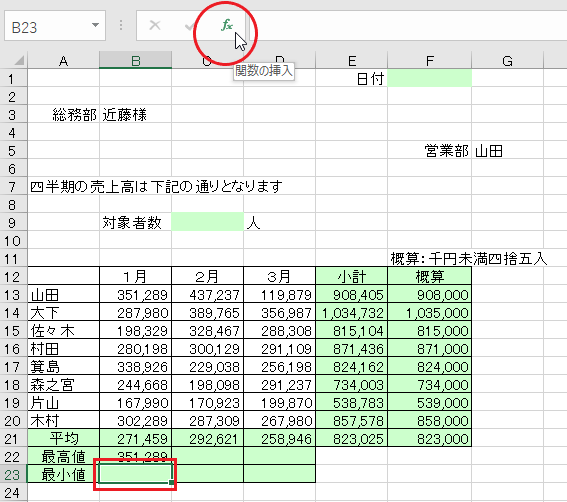Select column A header
This screenshot has height=502, width=567.
[63, 60]
